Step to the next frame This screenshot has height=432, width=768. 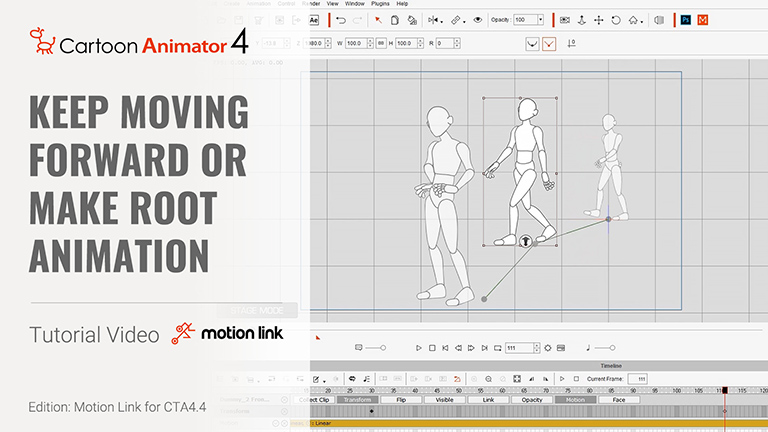471,348
